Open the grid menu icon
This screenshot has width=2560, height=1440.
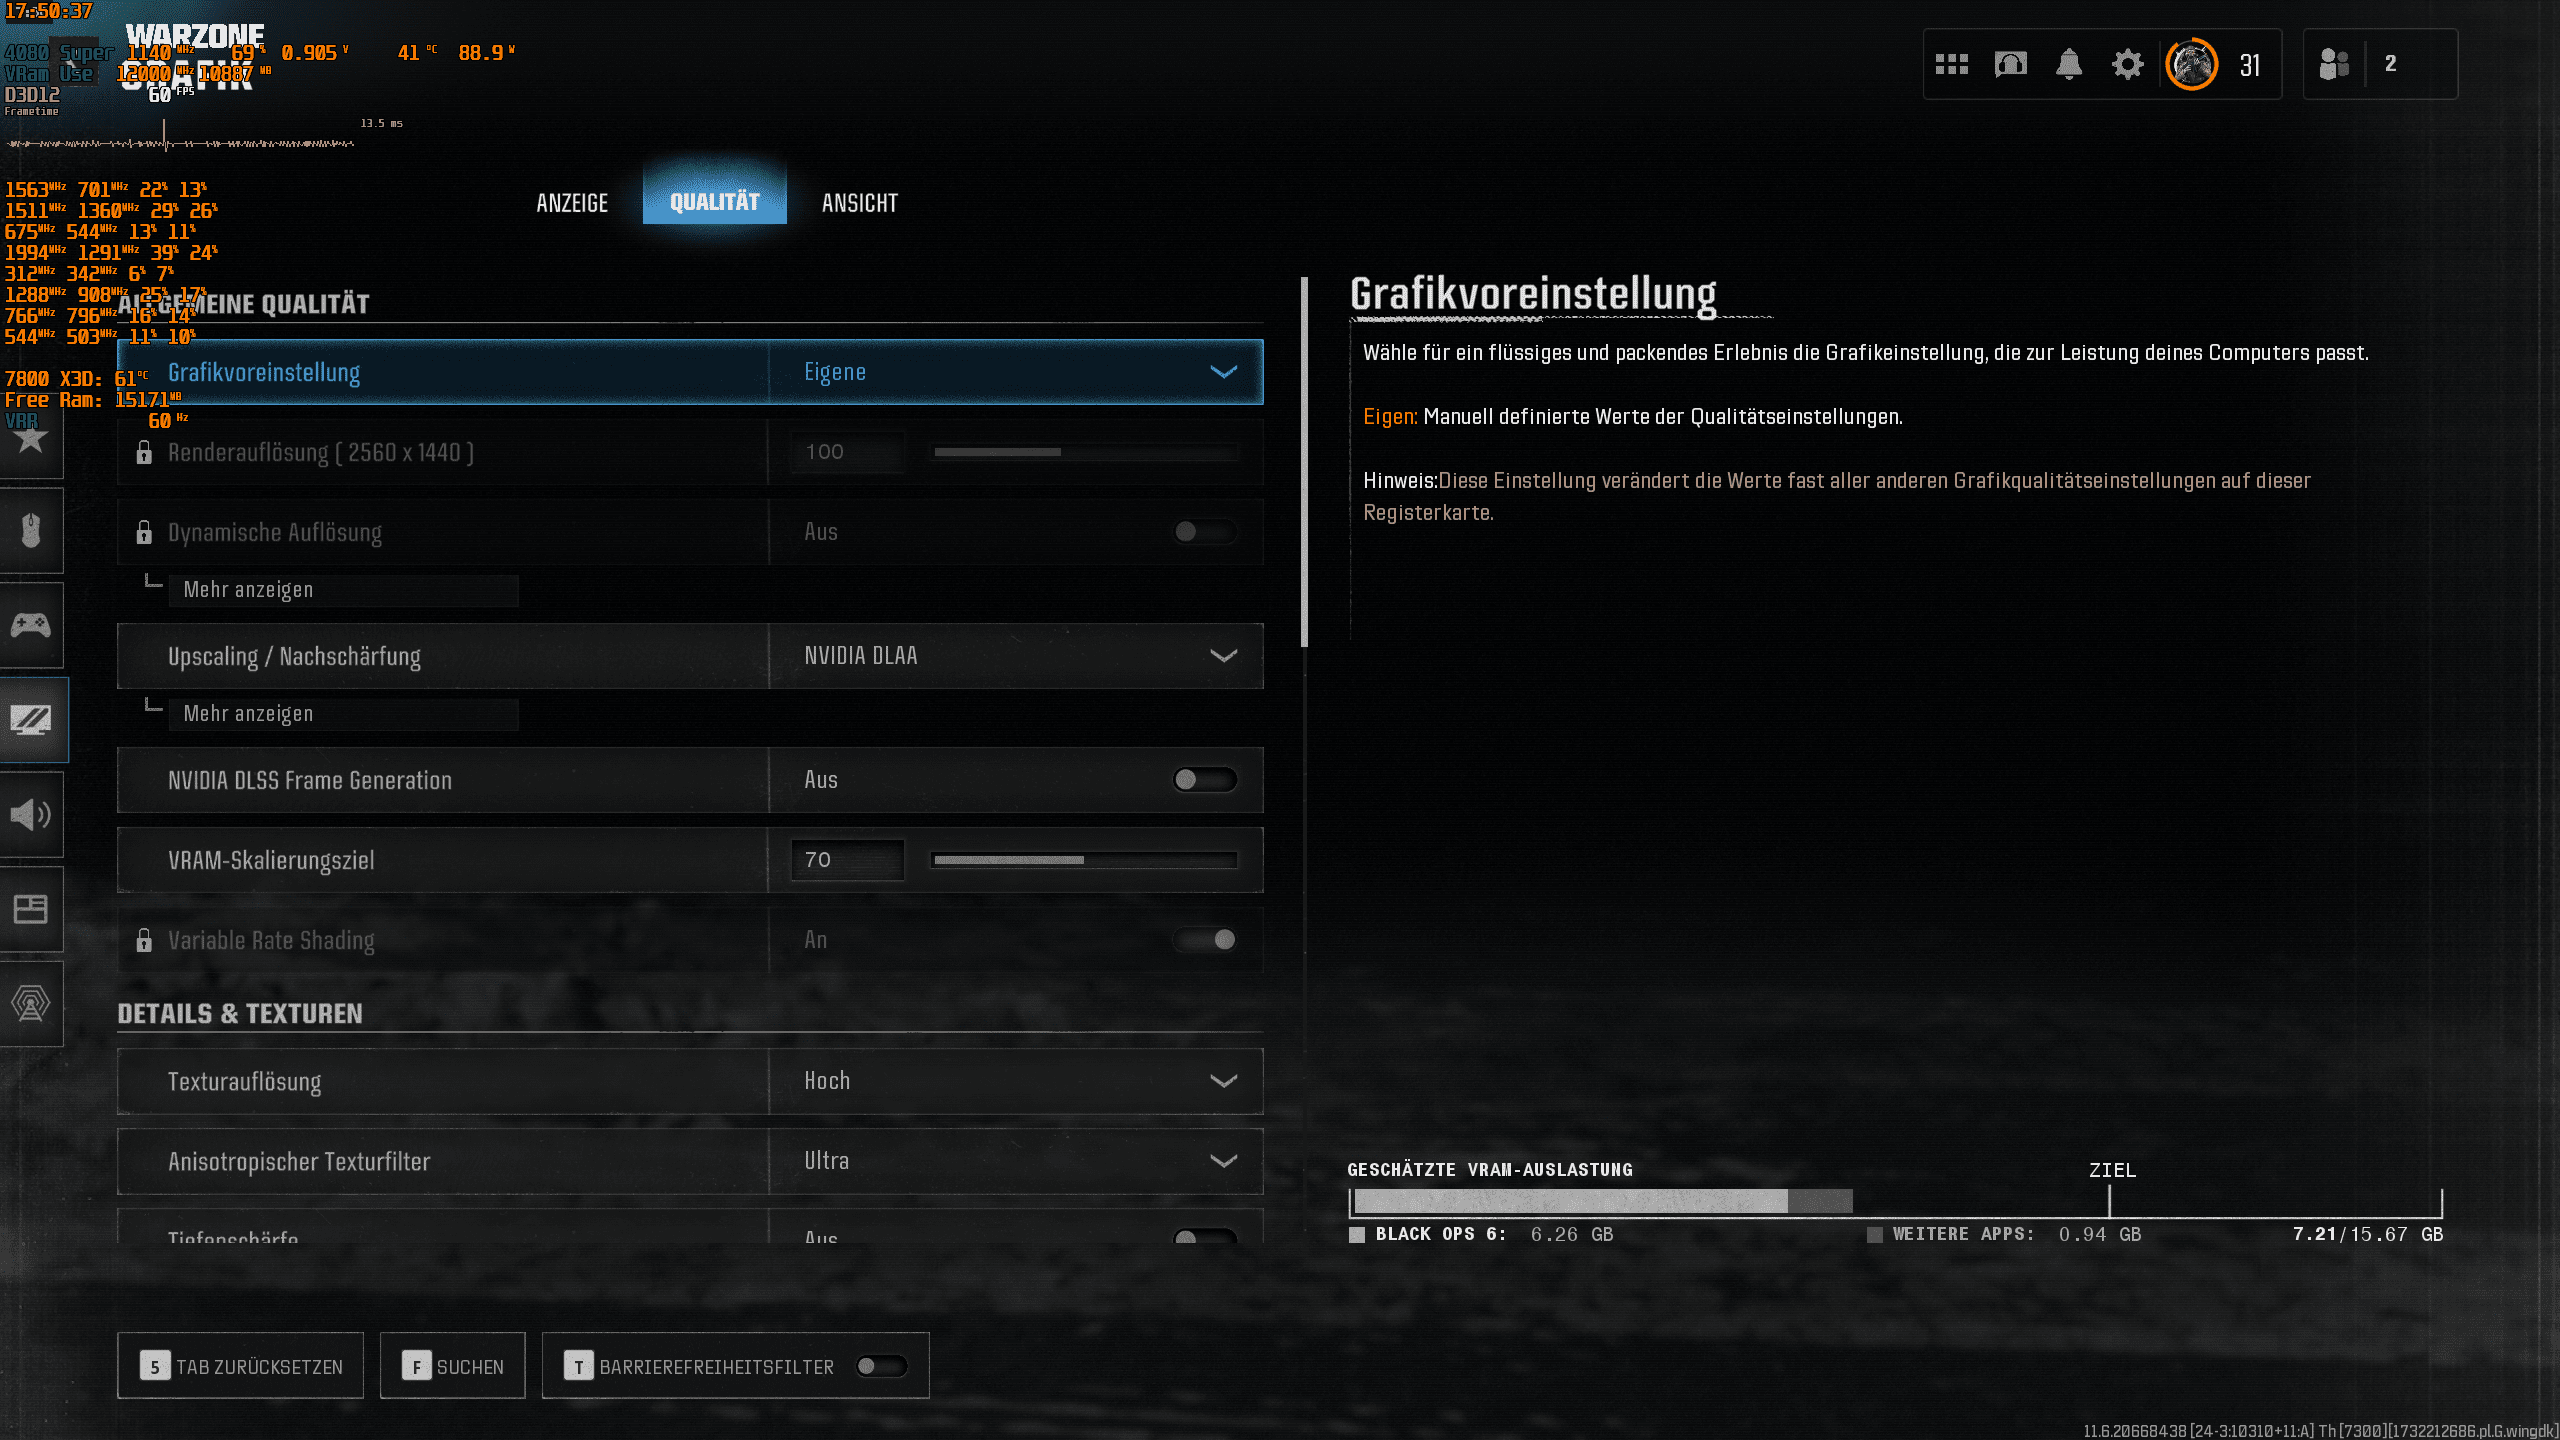tap(1951, 65)
